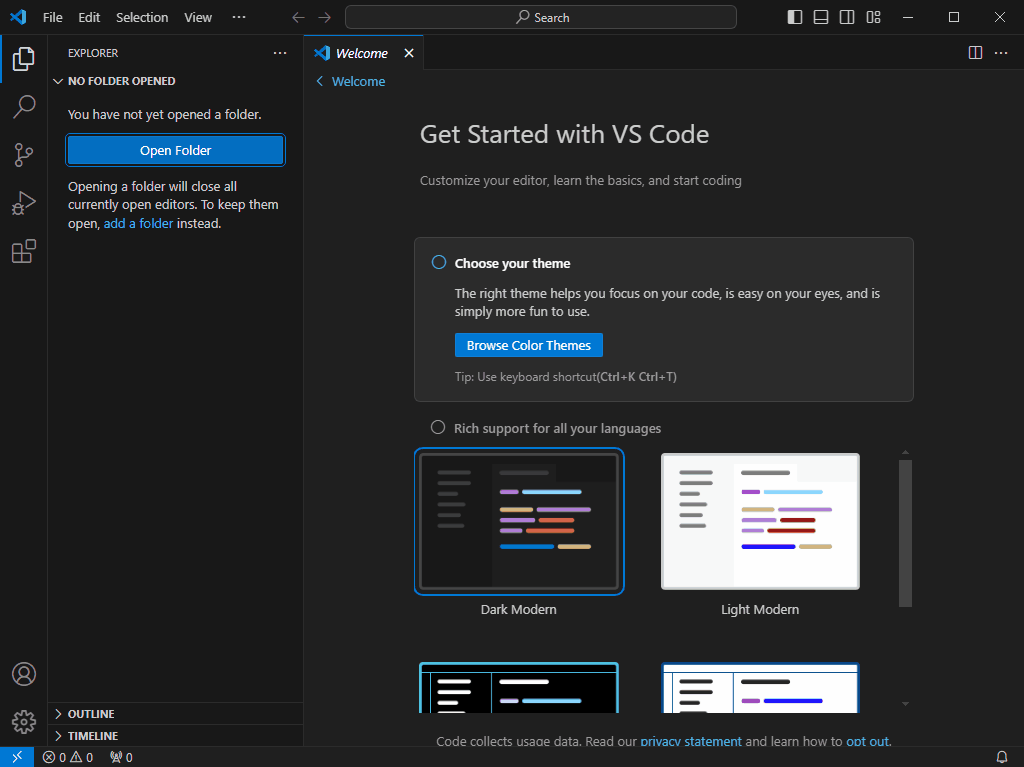This screenshot has height=767, width=1024.
Task: Open the Explorer view in activity bar
Action: tap(24, 59)
